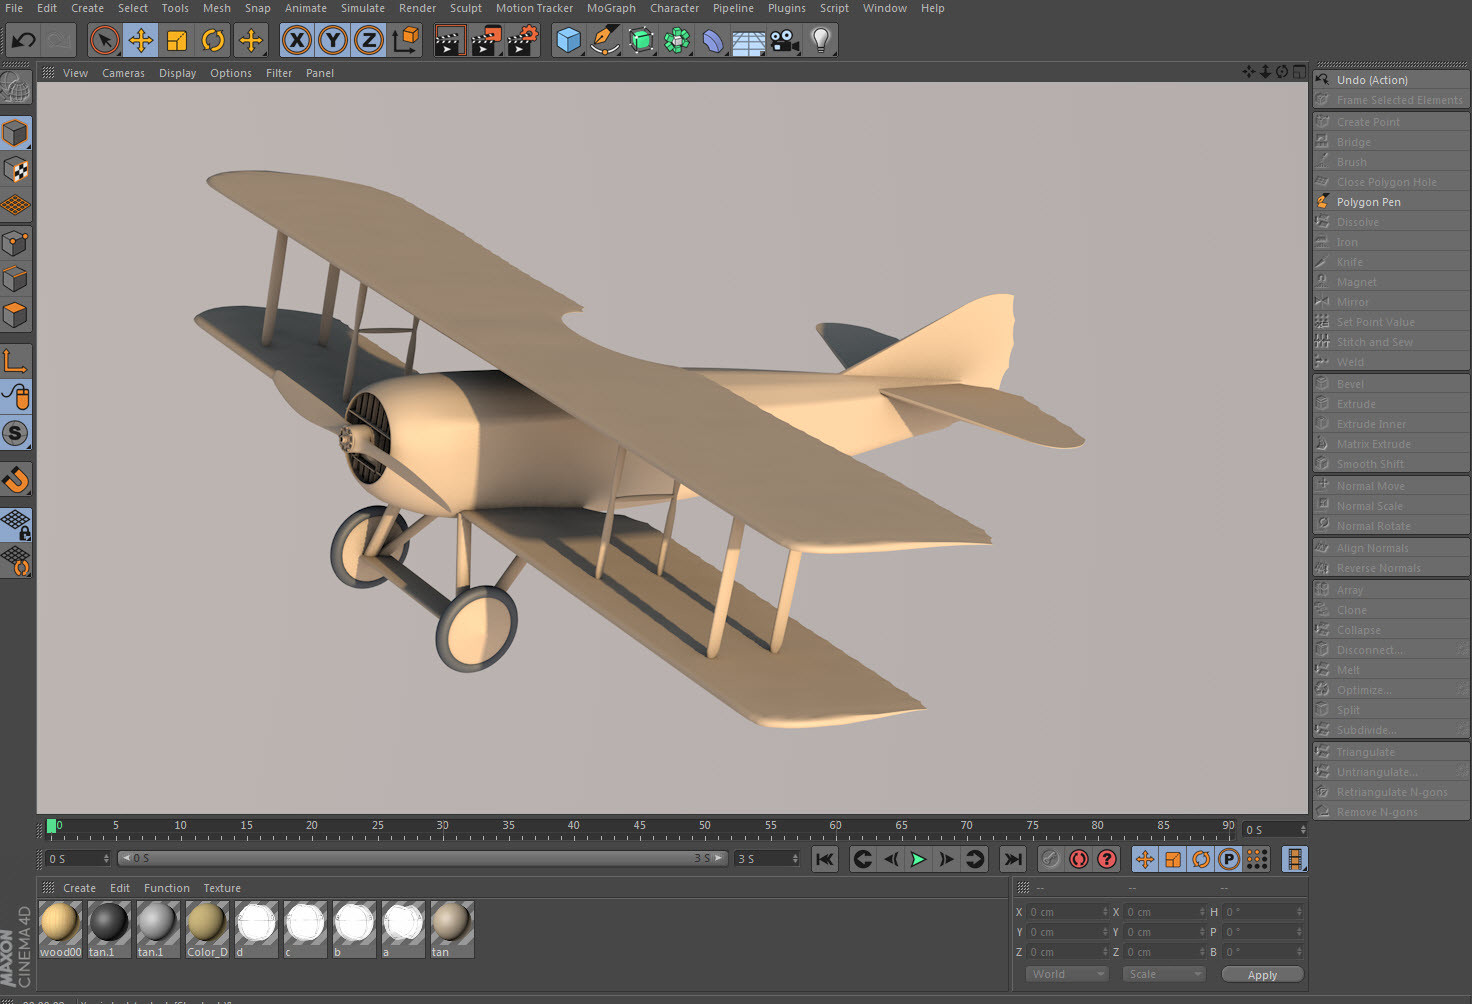Toggle Z axis lock
The image size is (1472, 1004).
(369, 40)
